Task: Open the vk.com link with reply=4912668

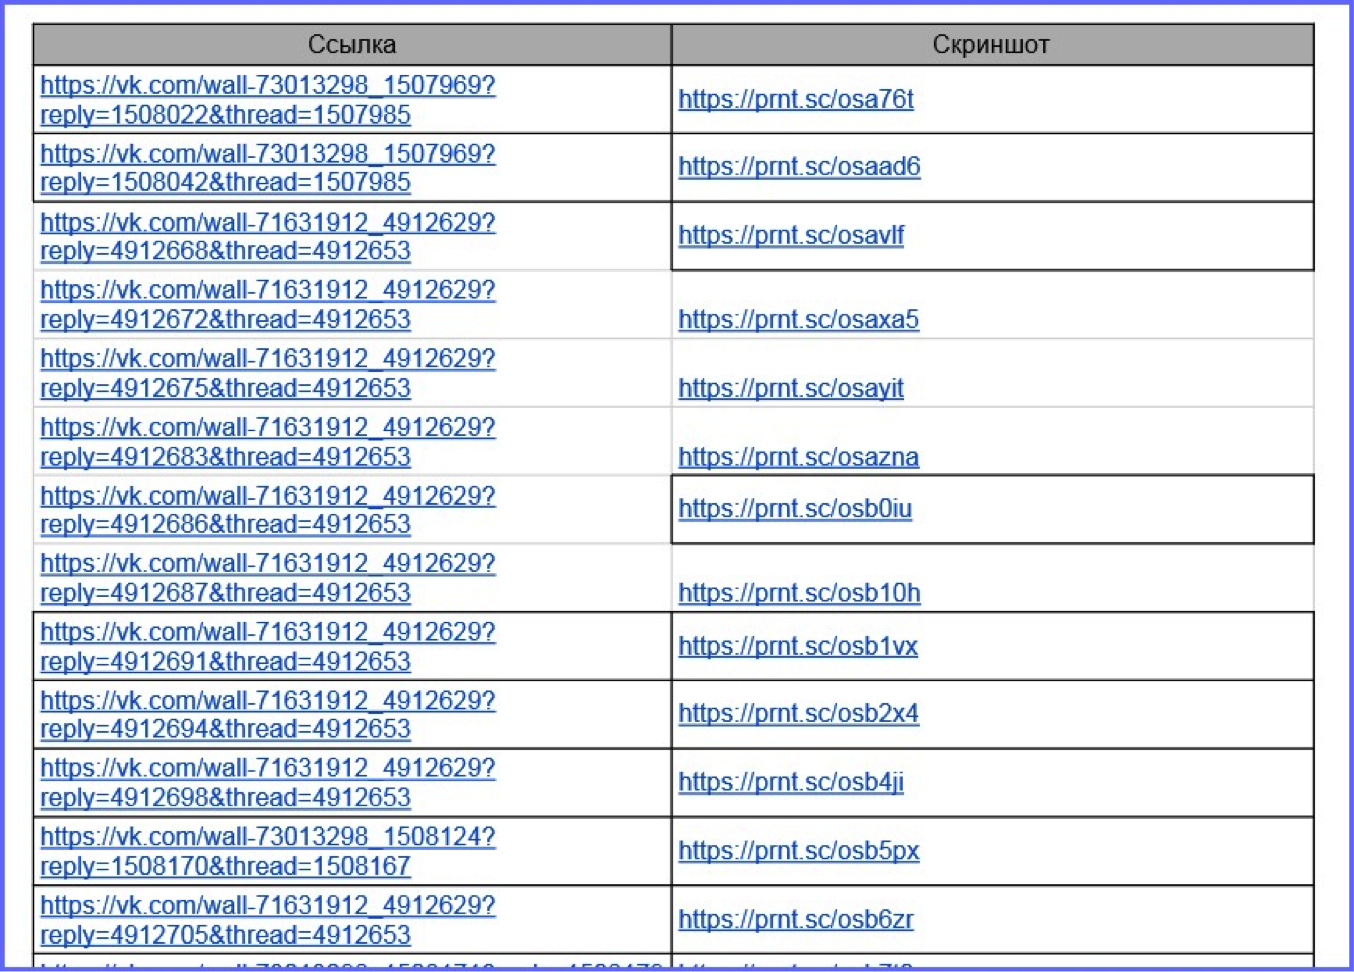Action: tap(268, 237)
